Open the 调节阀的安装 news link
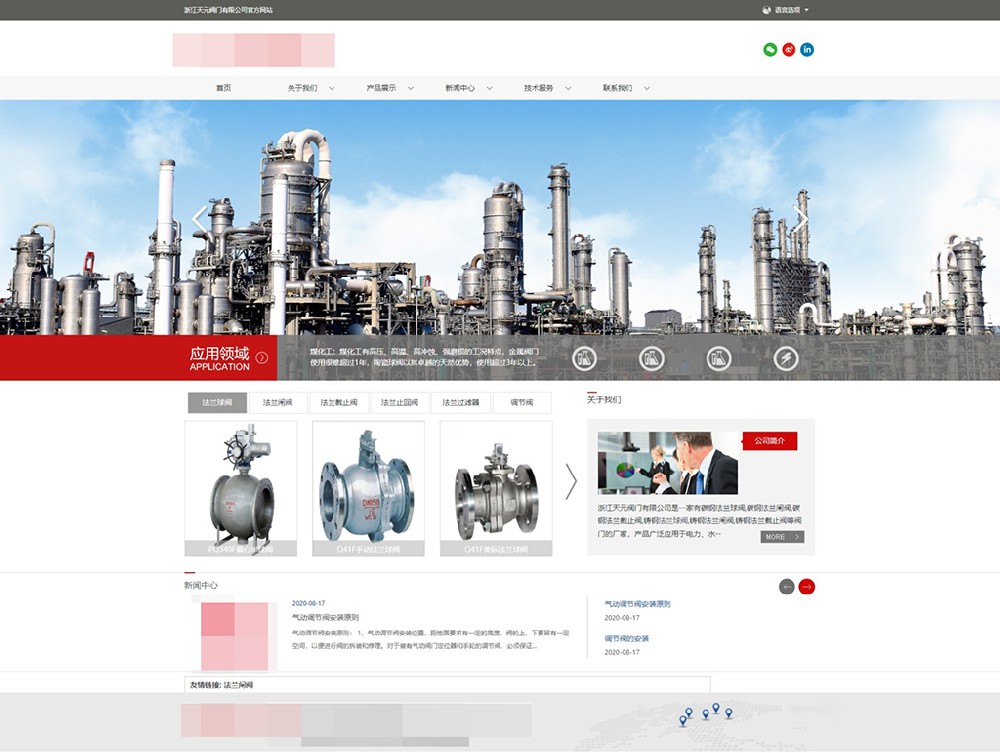 coord(627,638)
